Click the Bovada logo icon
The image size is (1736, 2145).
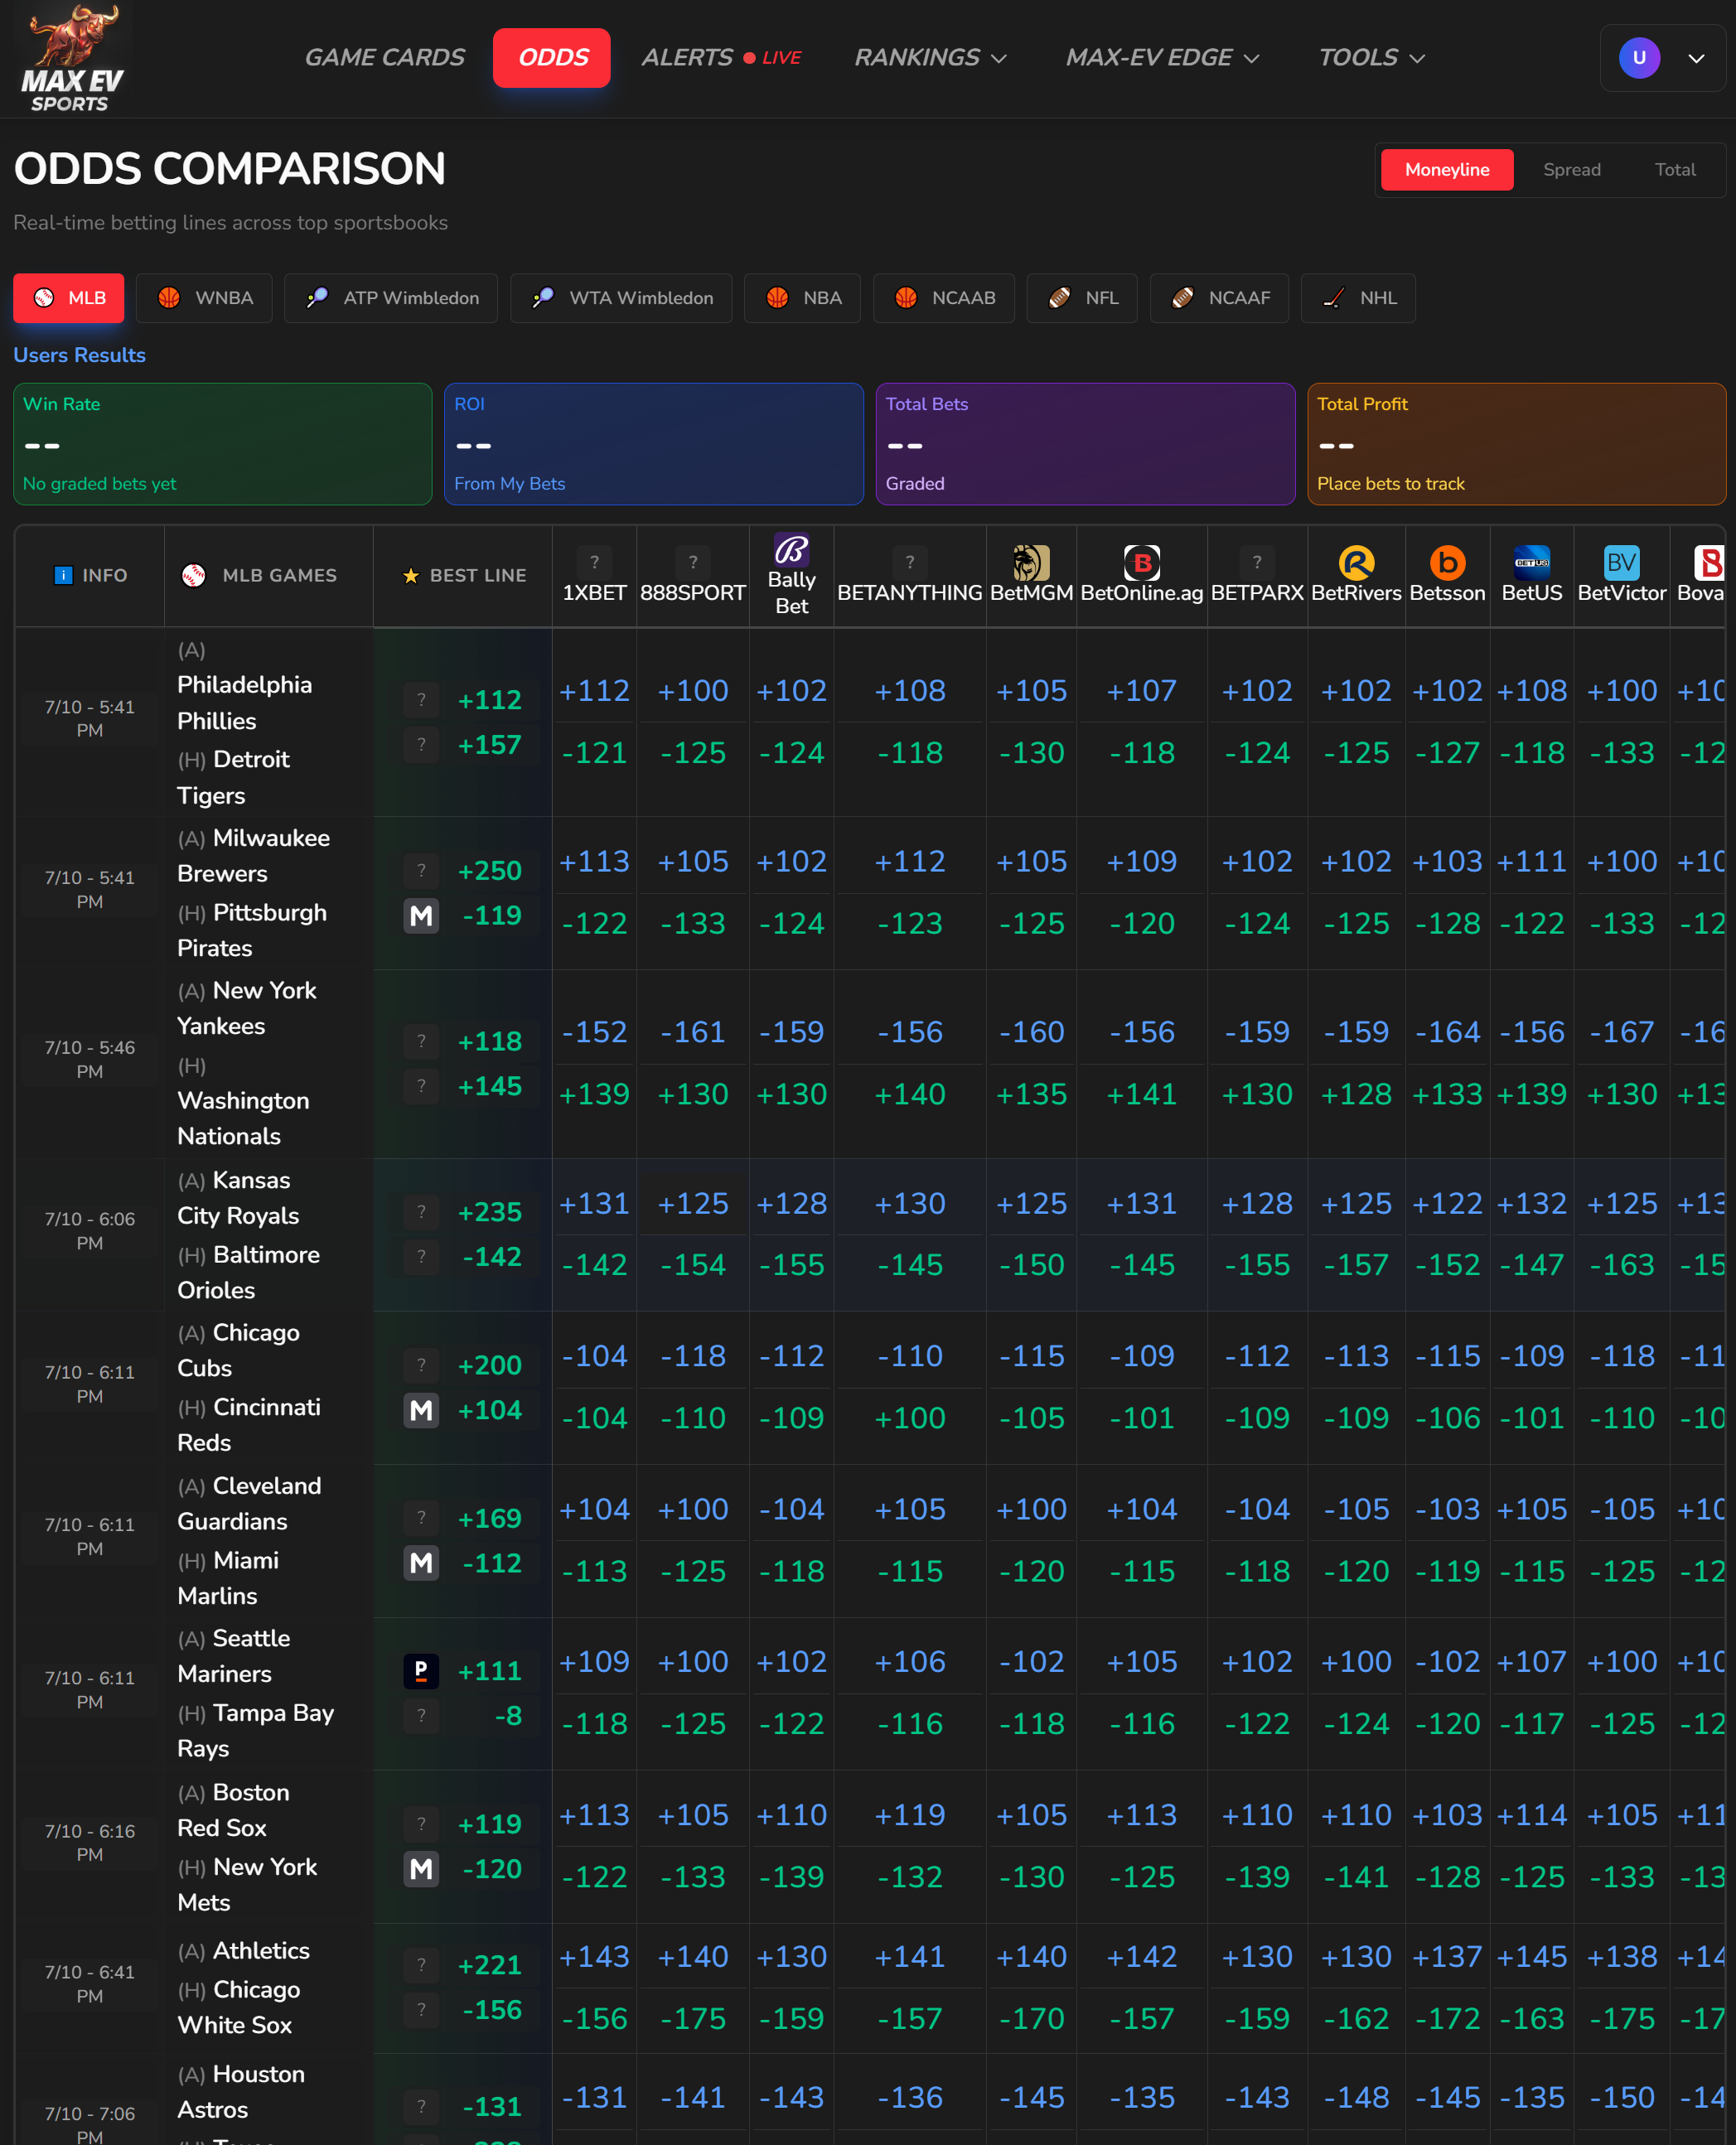pyautogui.click(x=1709, y=562)
